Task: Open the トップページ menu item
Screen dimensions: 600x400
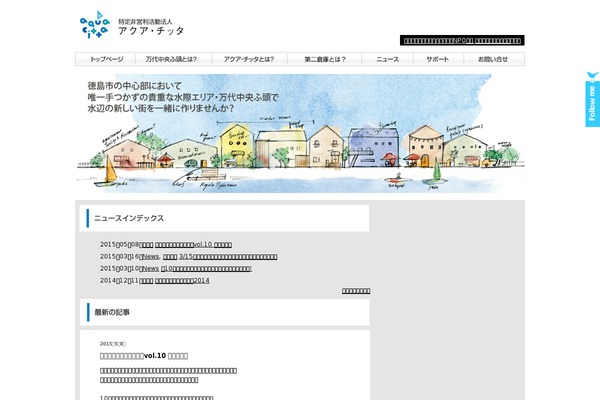Action: [106, 59]
